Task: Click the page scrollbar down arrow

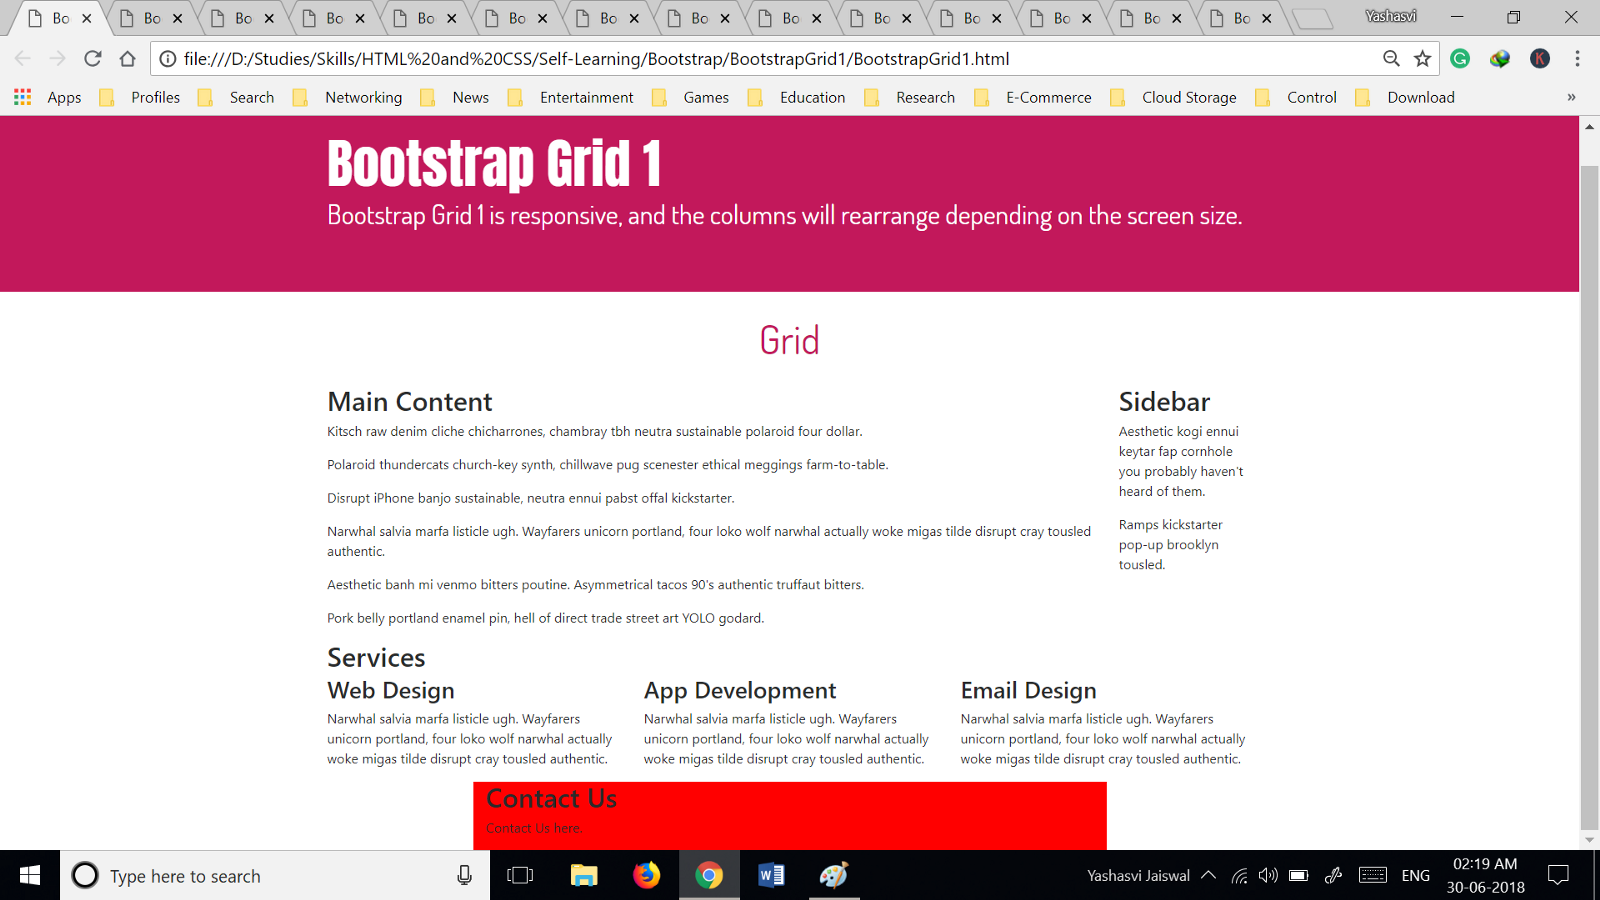Action: click(1589, 840)
